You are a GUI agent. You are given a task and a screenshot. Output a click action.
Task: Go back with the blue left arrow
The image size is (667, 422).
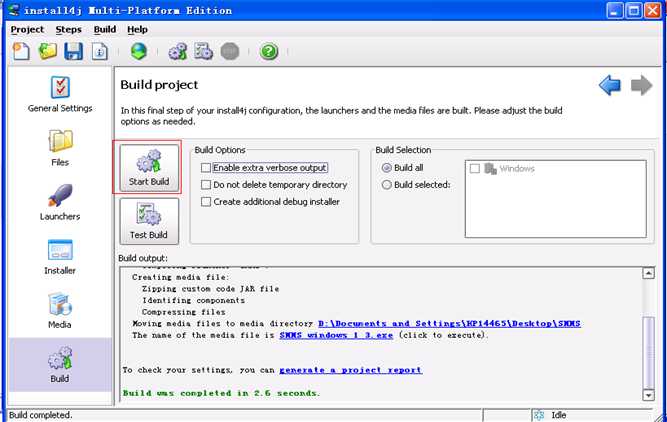click(610, 86)
